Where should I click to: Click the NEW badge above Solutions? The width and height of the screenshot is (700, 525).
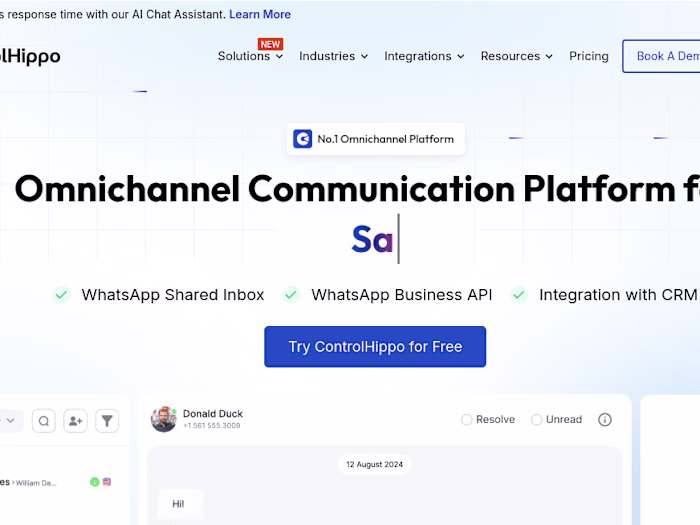pyautogui.click(x=270, y=44)
